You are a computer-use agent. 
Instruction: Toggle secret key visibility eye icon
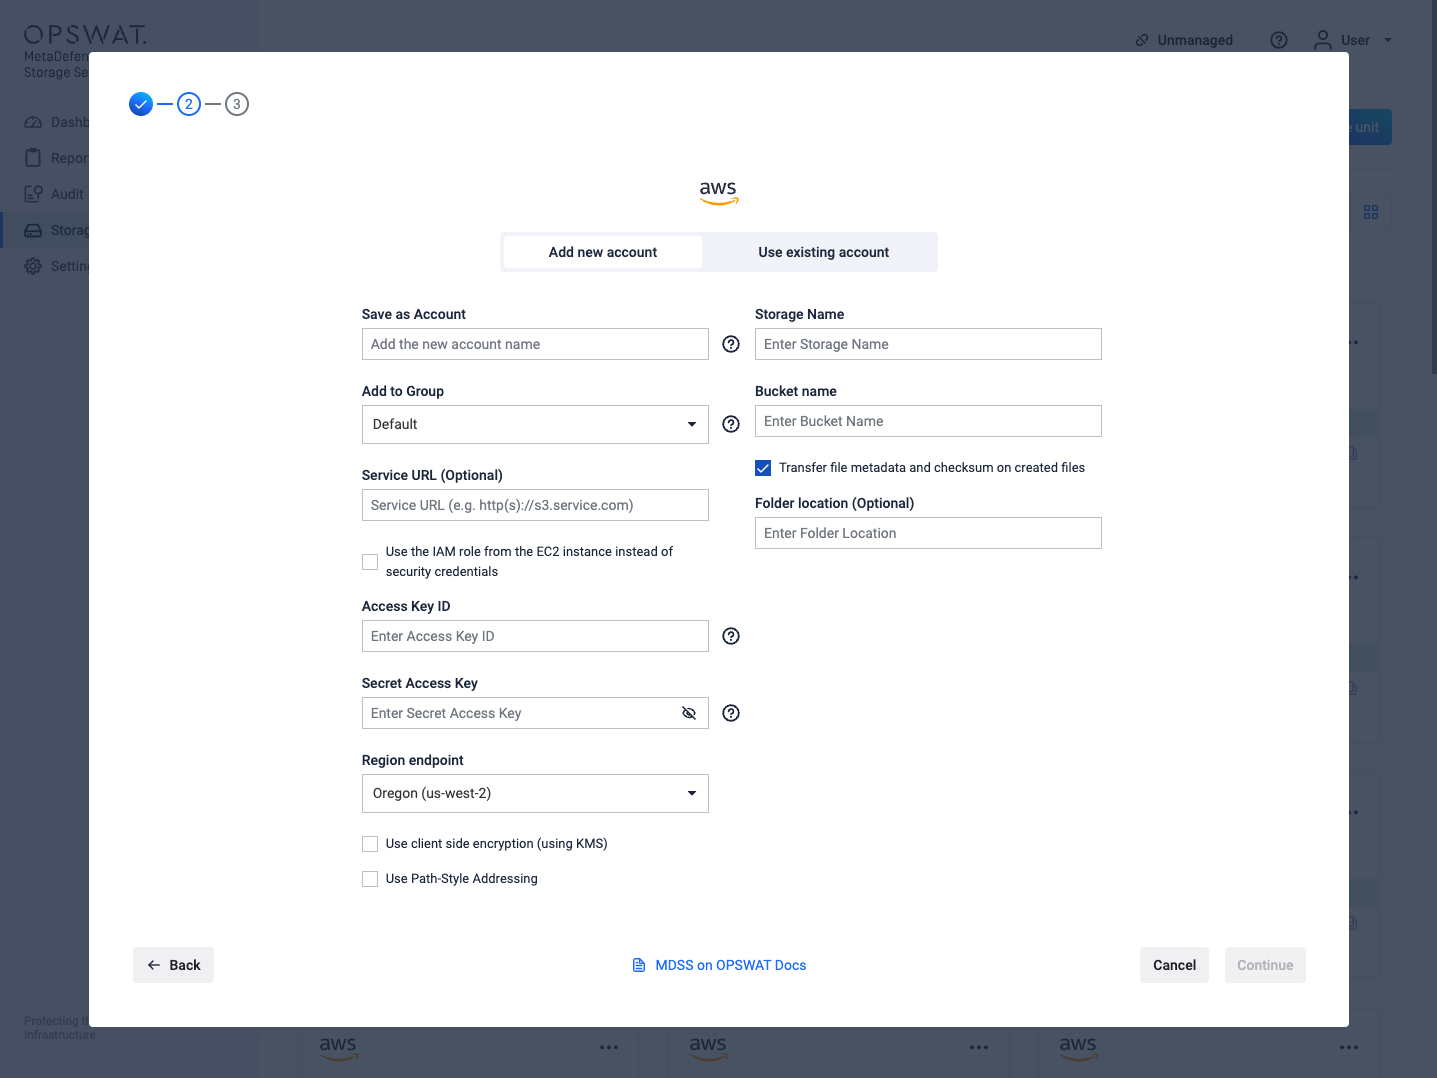[689, 713]
